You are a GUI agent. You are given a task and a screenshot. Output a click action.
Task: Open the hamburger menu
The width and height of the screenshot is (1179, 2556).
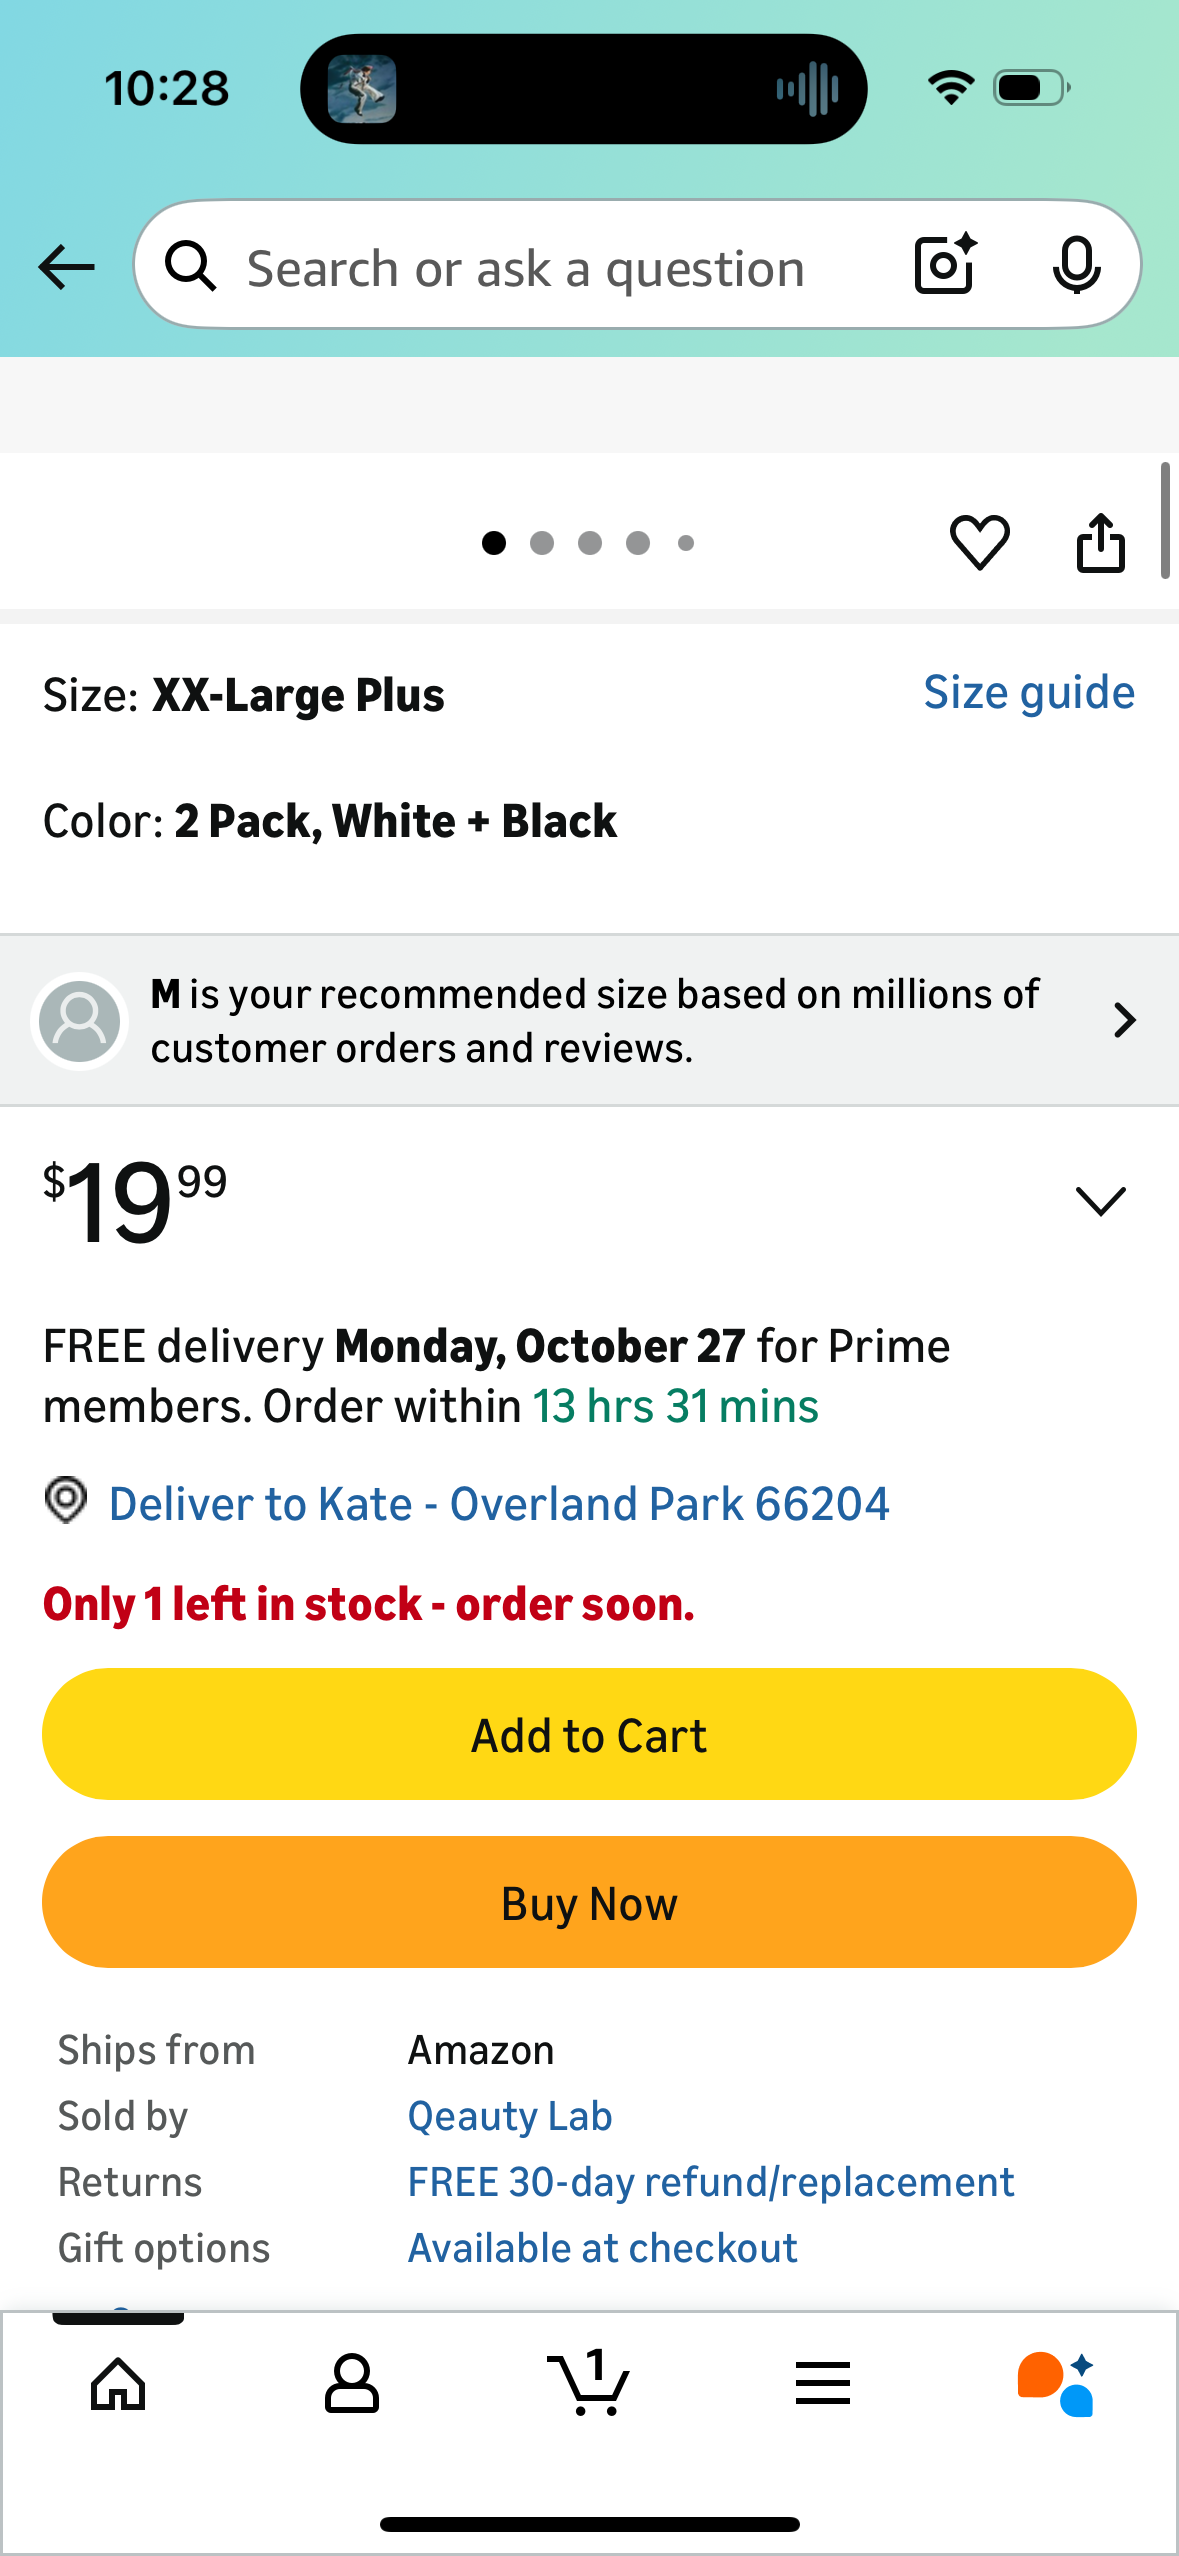click(x=823, y=2384)
